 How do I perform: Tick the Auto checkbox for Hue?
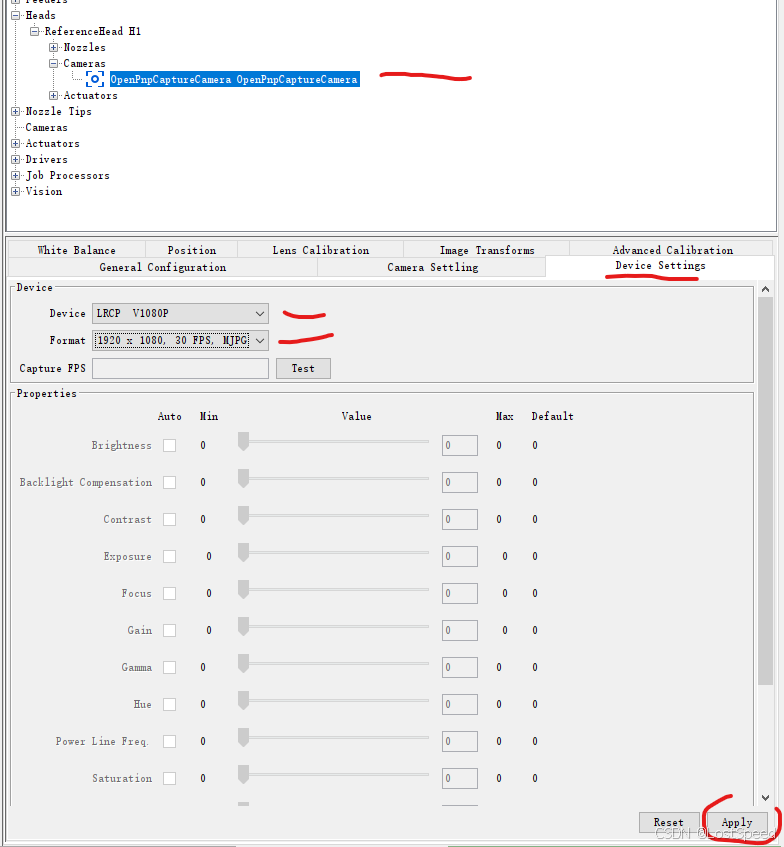(170, 704)
